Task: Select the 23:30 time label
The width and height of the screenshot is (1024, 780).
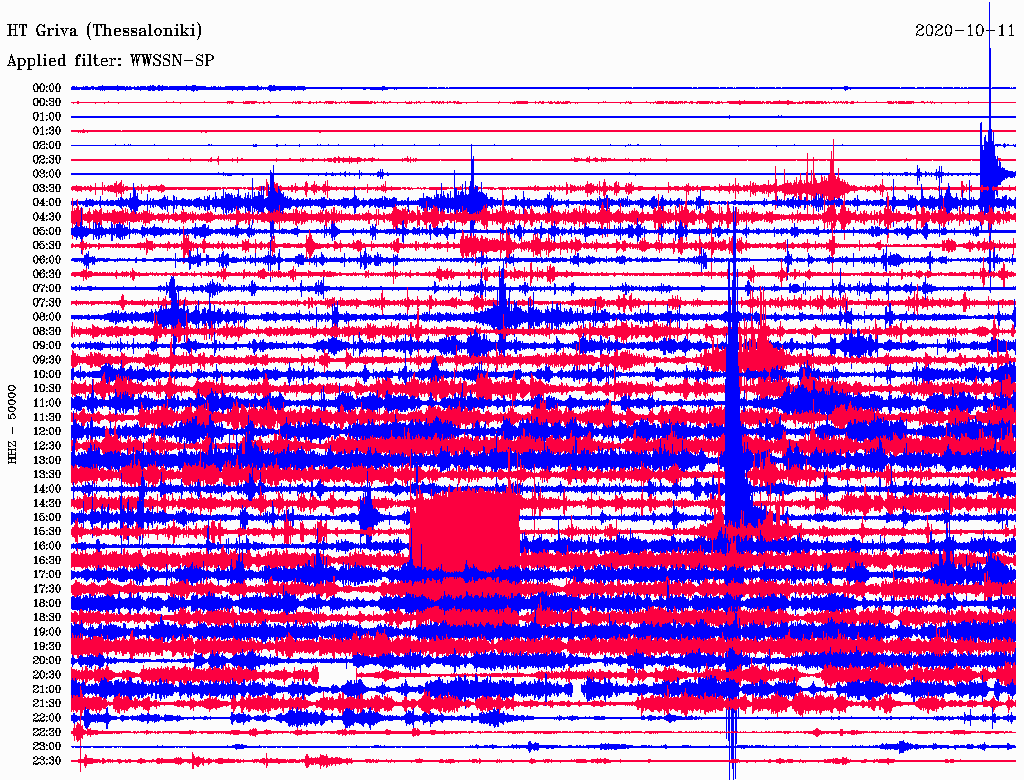Action: 47,761
